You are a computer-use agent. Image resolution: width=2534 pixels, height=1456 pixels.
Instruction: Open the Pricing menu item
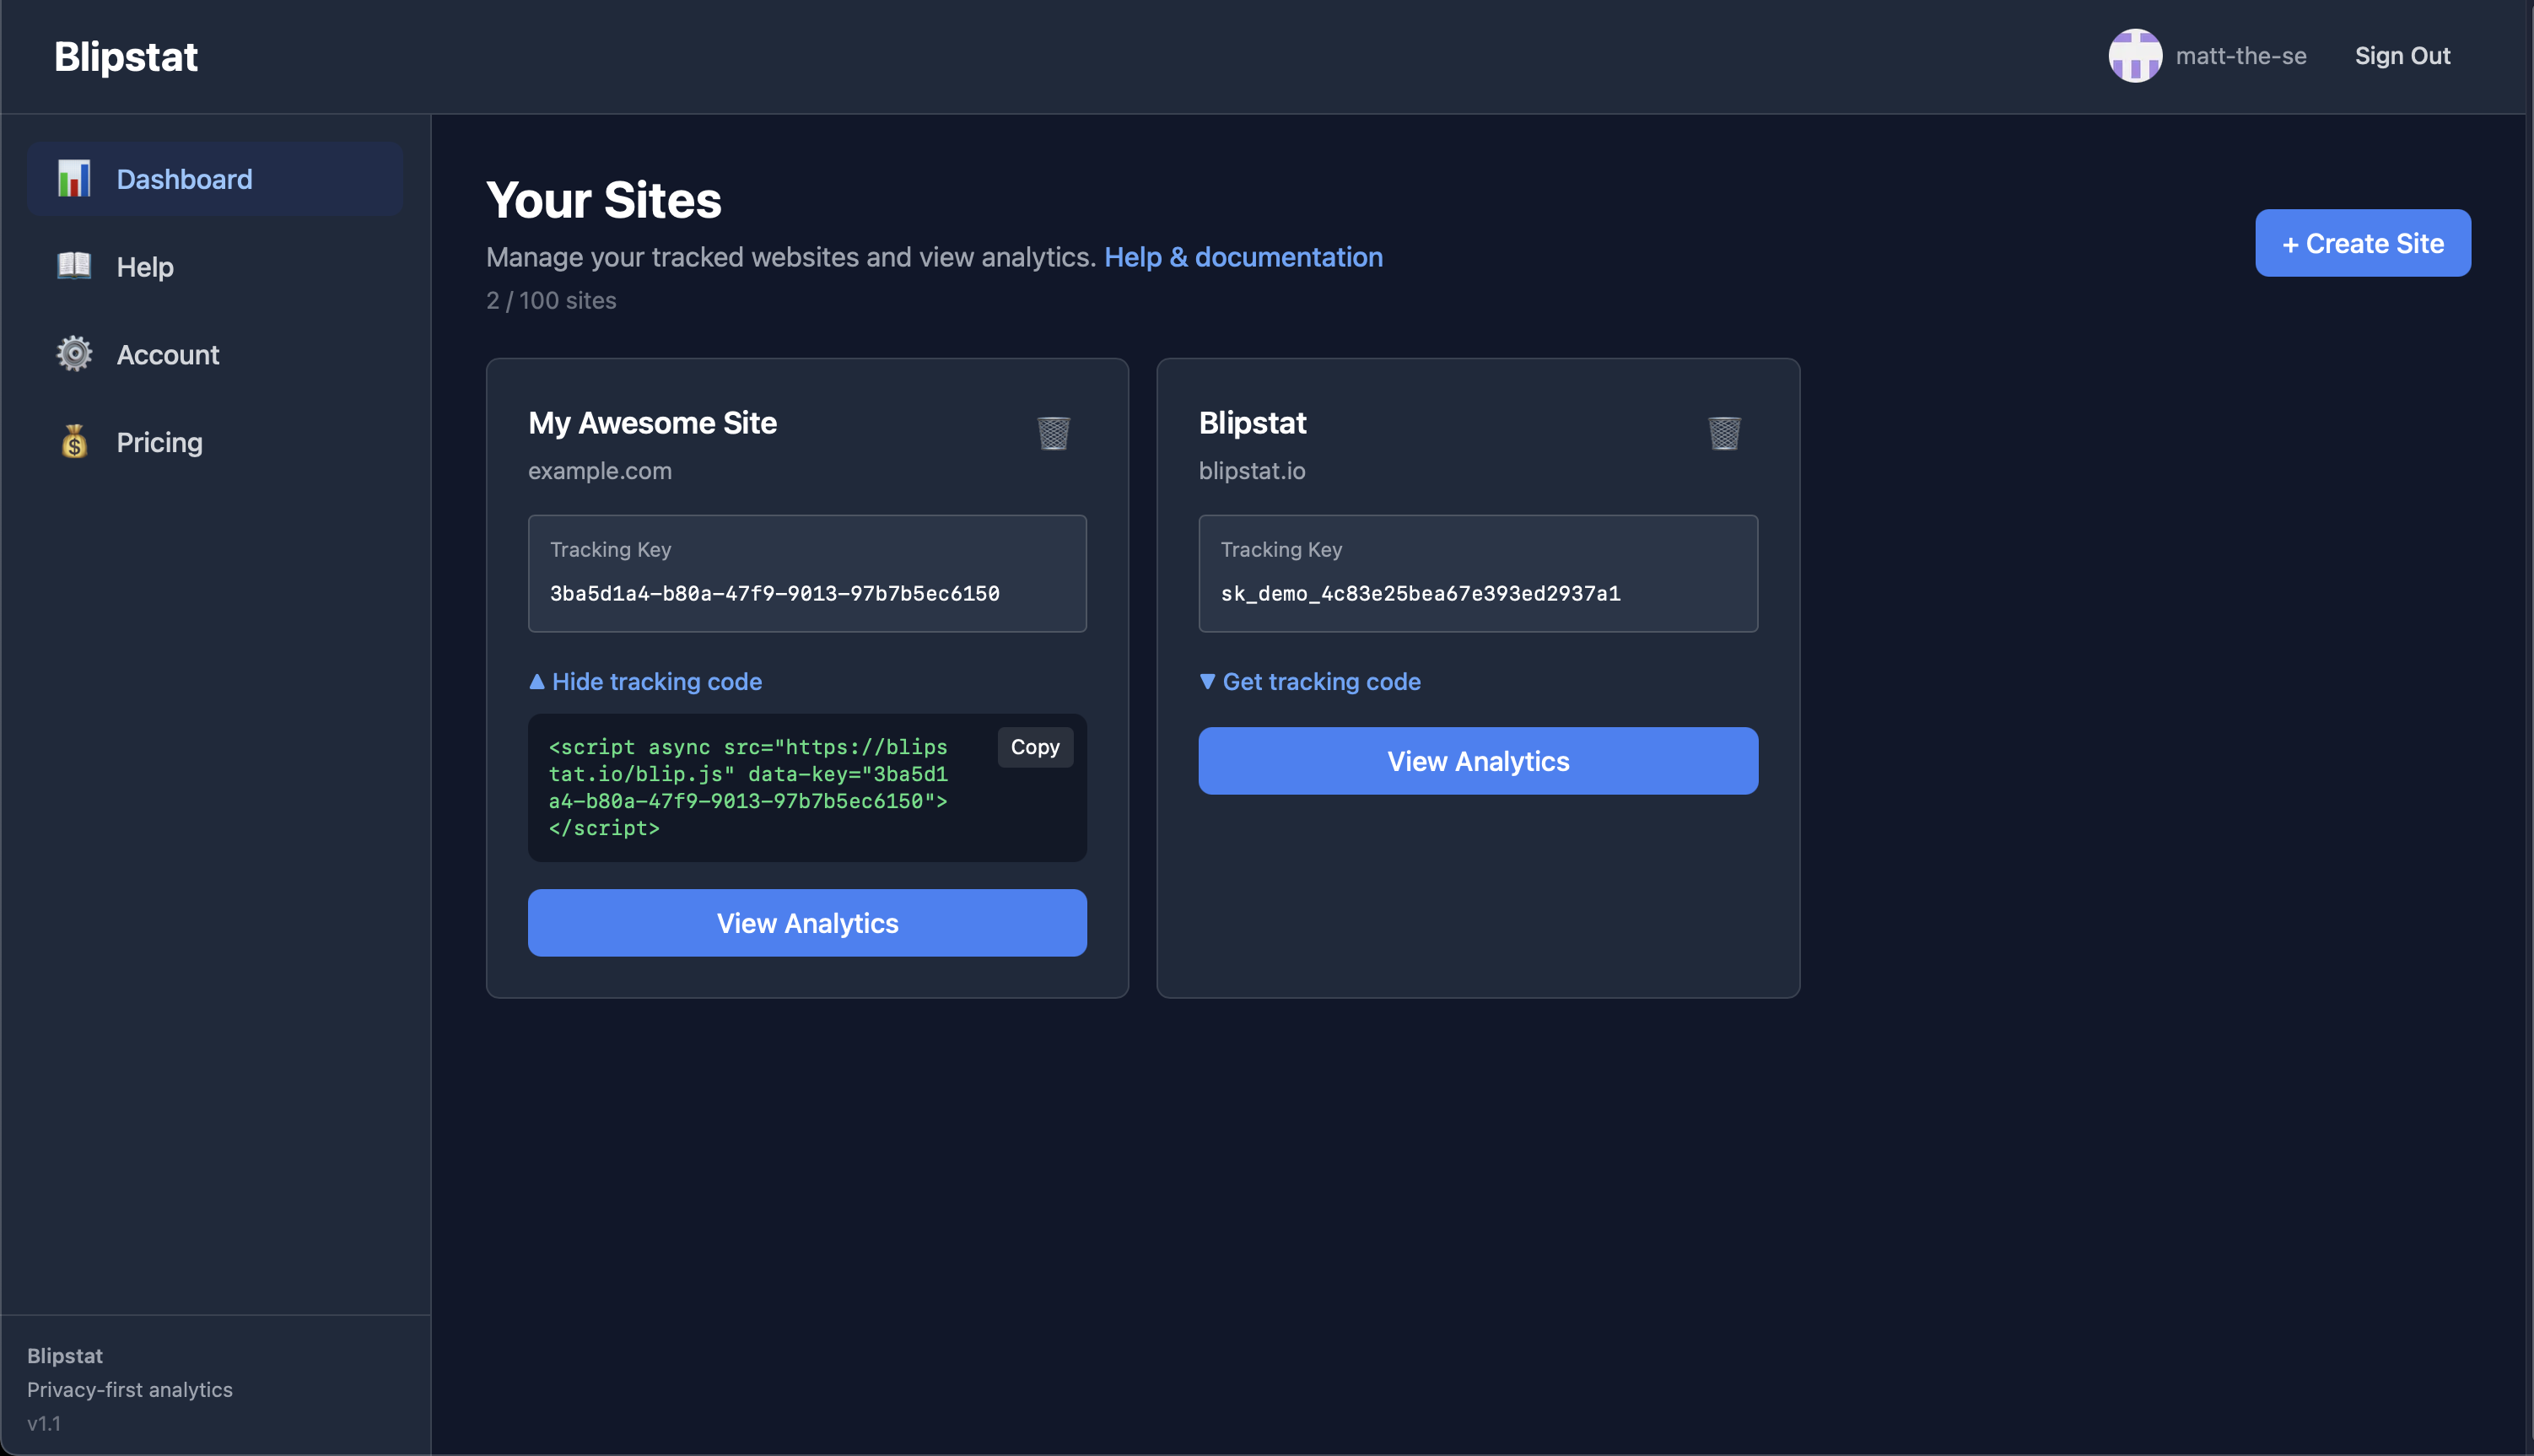tap(160, 442)
